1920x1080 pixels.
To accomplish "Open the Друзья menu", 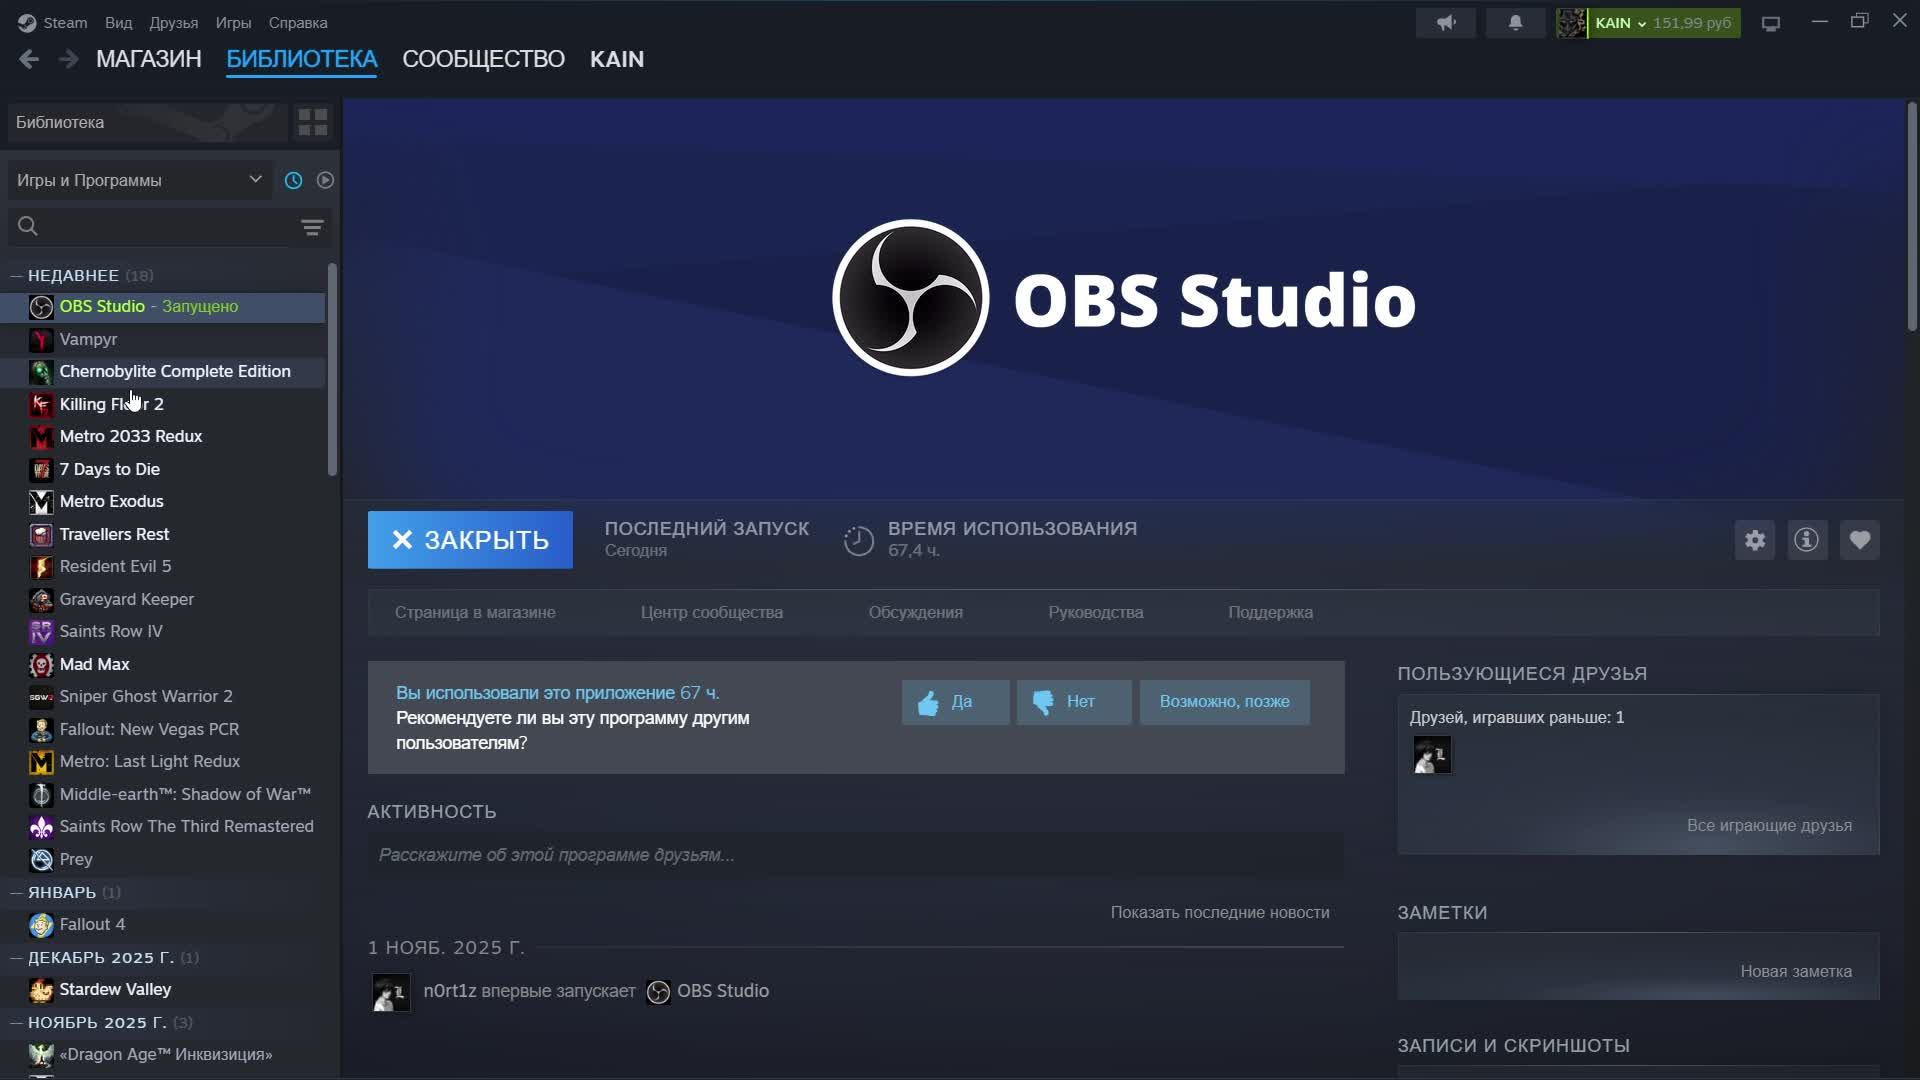I will click(x=173, y=22).
